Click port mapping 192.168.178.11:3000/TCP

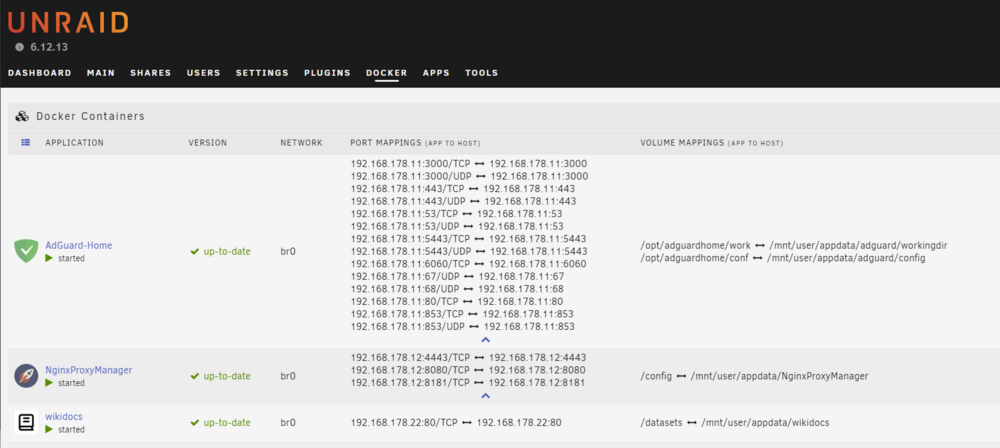coord(469,163)
